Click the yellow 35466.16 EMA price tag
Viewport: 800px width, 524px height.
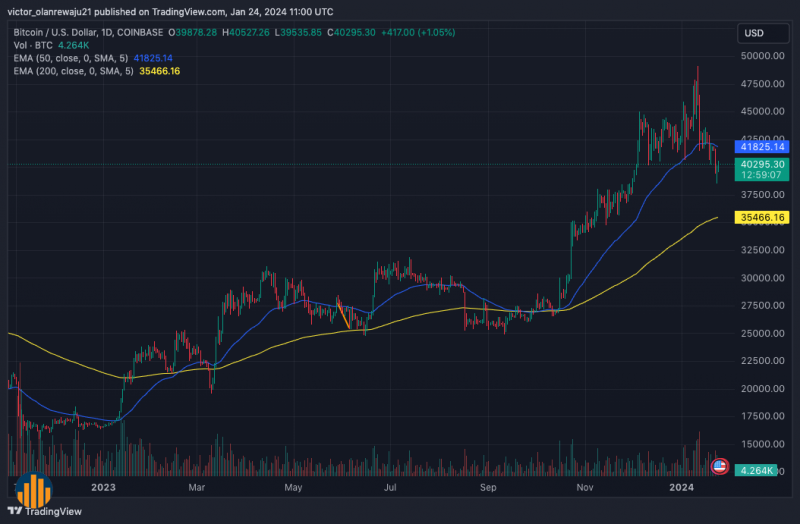click(x=762, y=217)
